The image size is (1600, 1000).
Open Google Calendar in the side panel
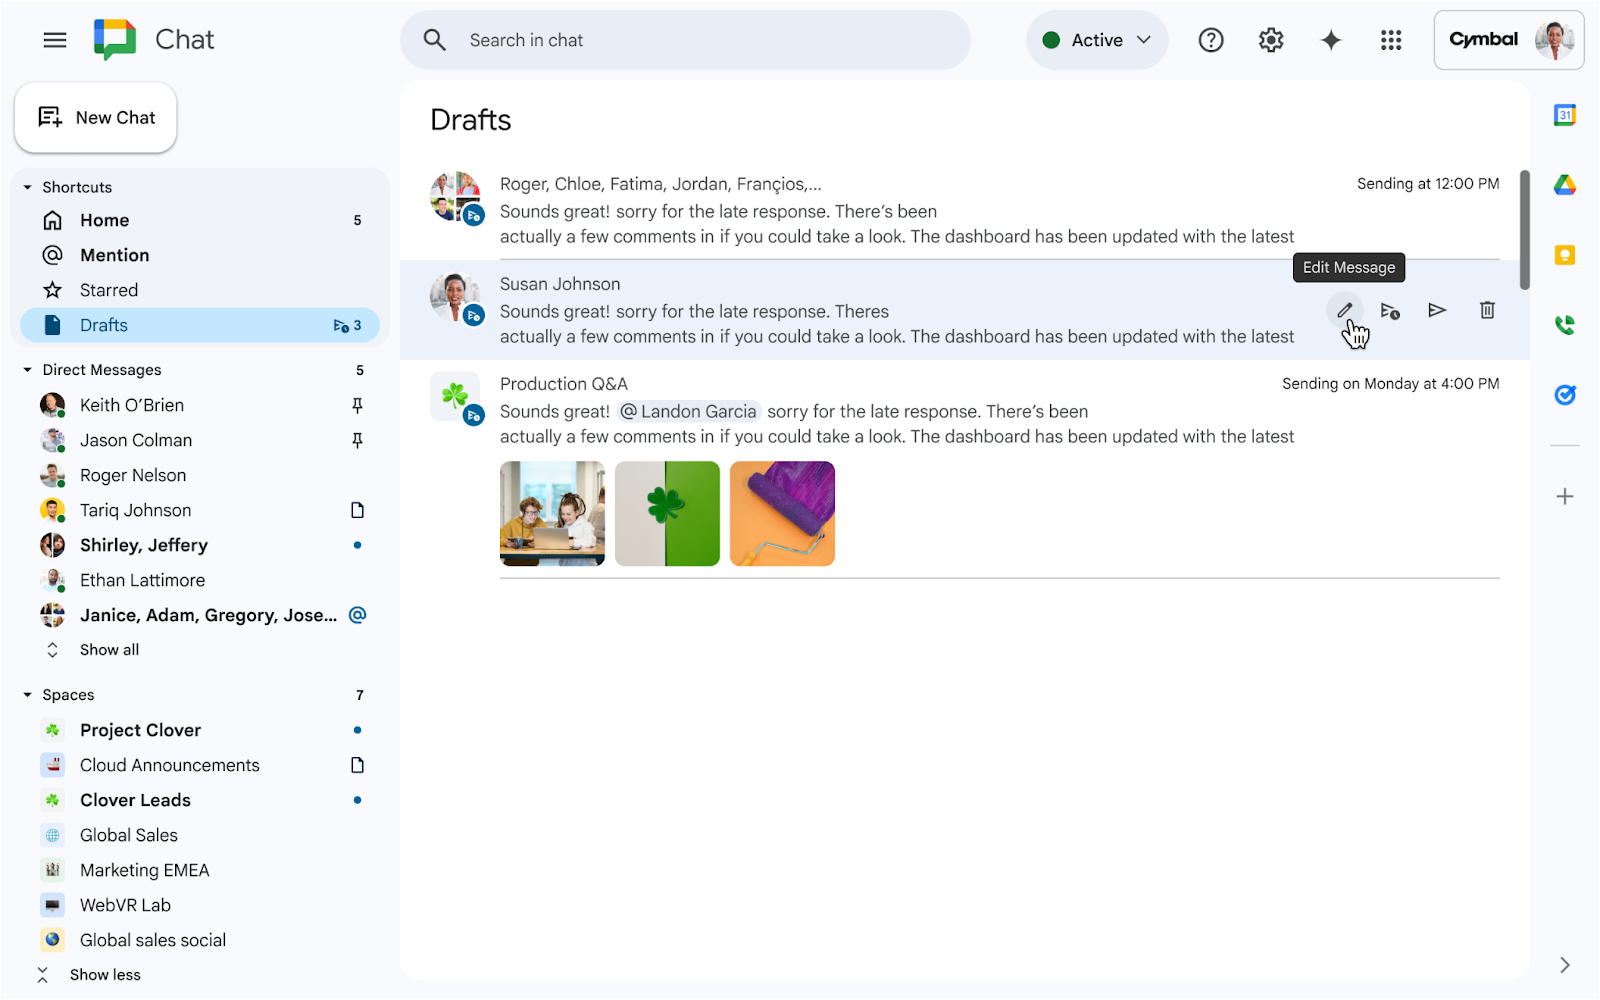[x=1565, y=114]
